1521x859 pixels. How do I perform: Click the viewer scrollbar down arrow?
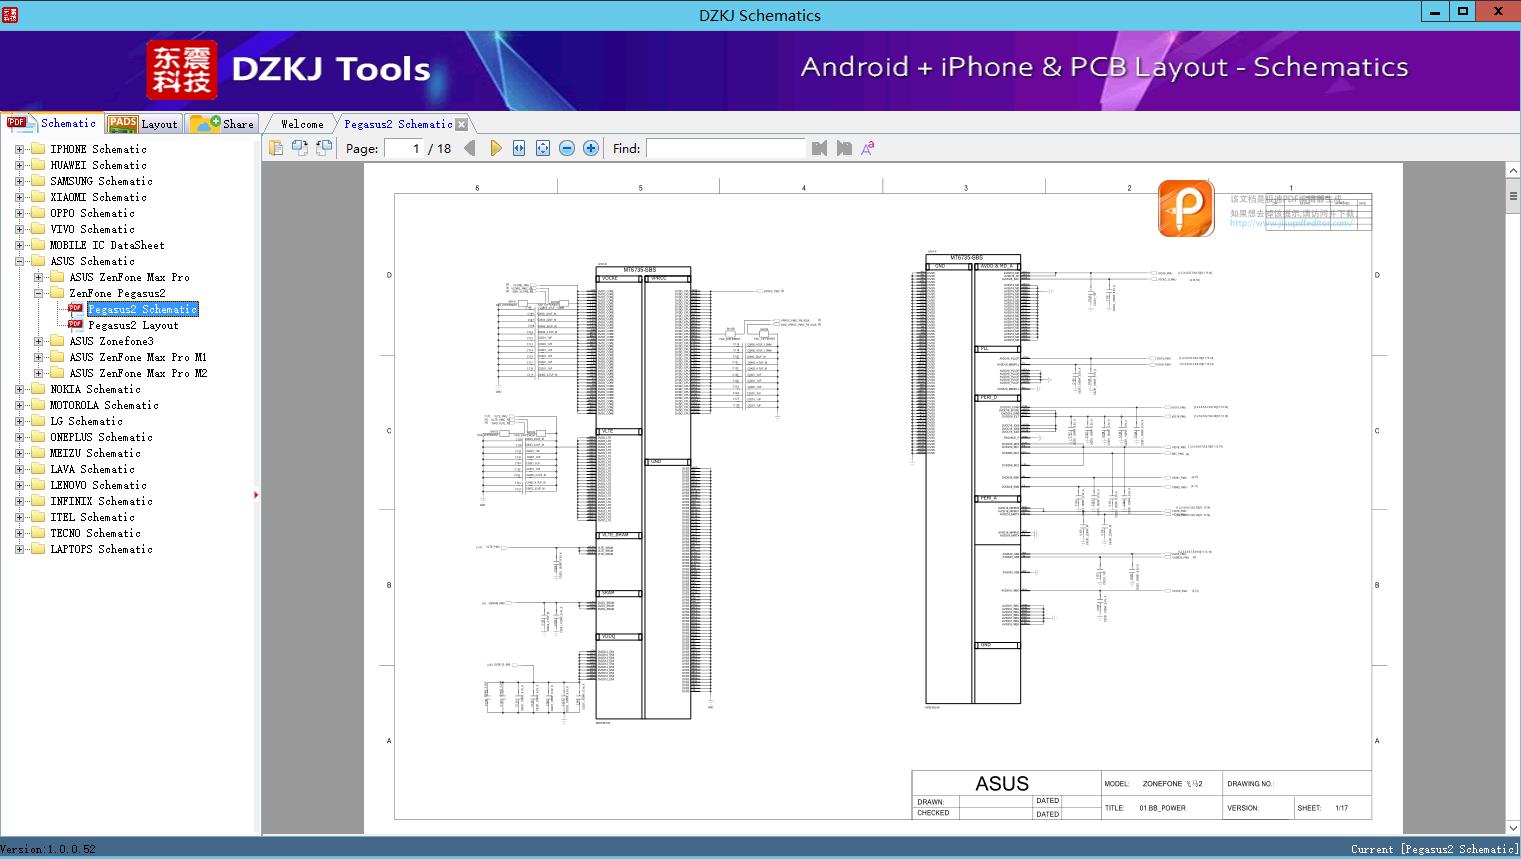[x=1512, y=827]
